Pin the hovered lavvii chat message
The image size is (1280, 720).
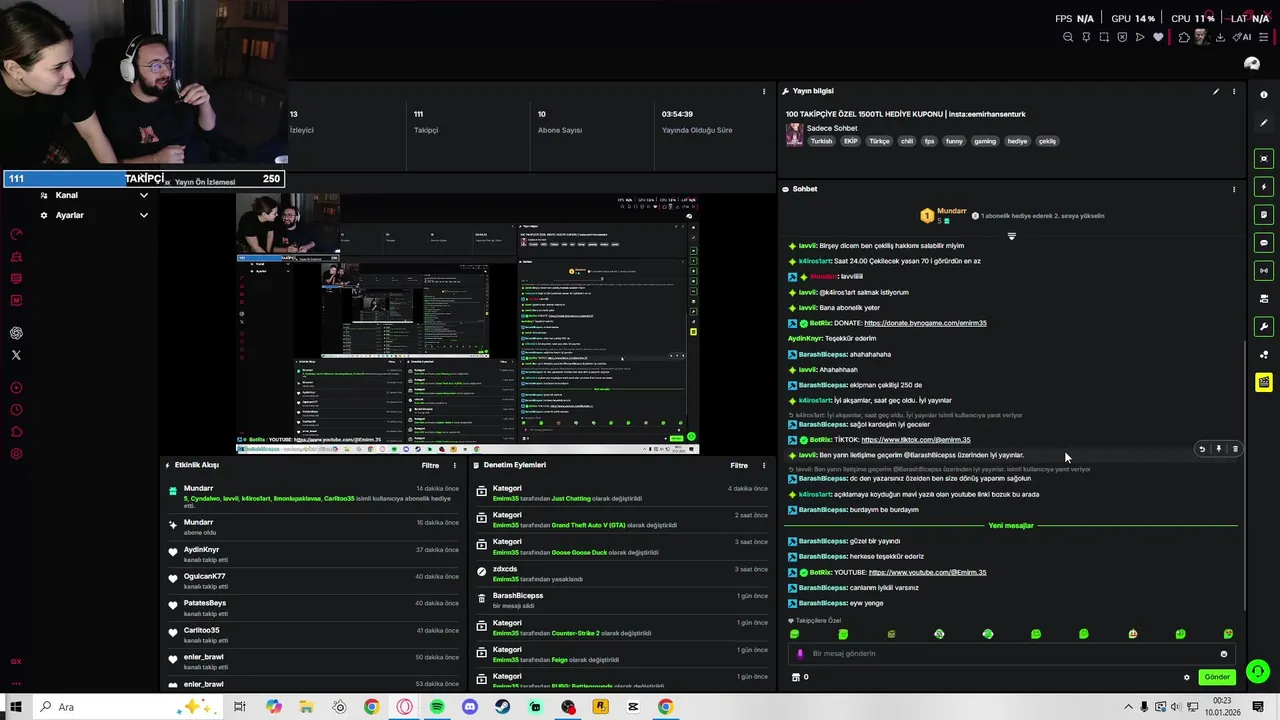pyautogui.click(x=1218, y=450)
